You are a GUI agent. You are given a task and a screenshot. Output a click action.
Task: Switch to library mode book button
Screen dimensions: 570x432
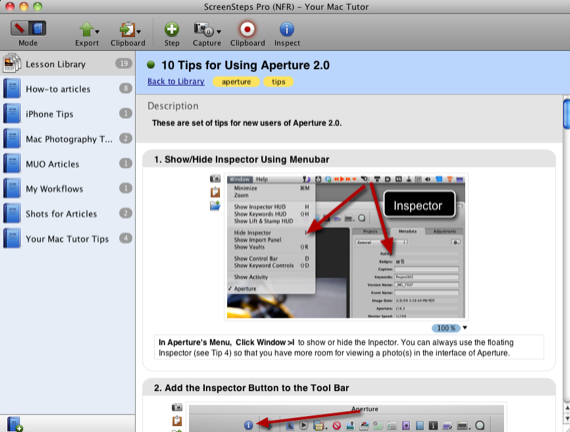coord(37,28)
